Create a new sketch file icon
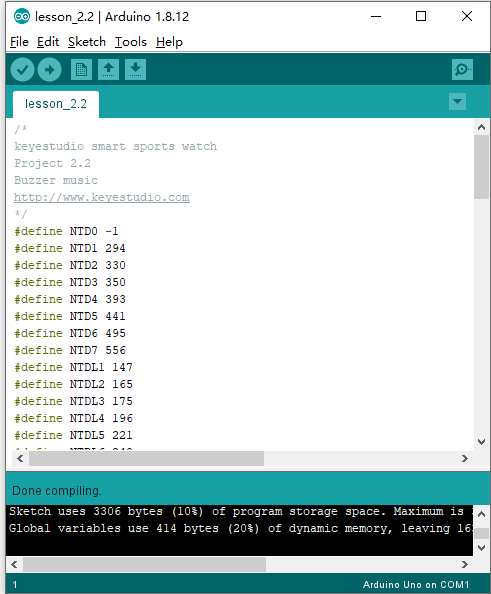 [81, 69]
